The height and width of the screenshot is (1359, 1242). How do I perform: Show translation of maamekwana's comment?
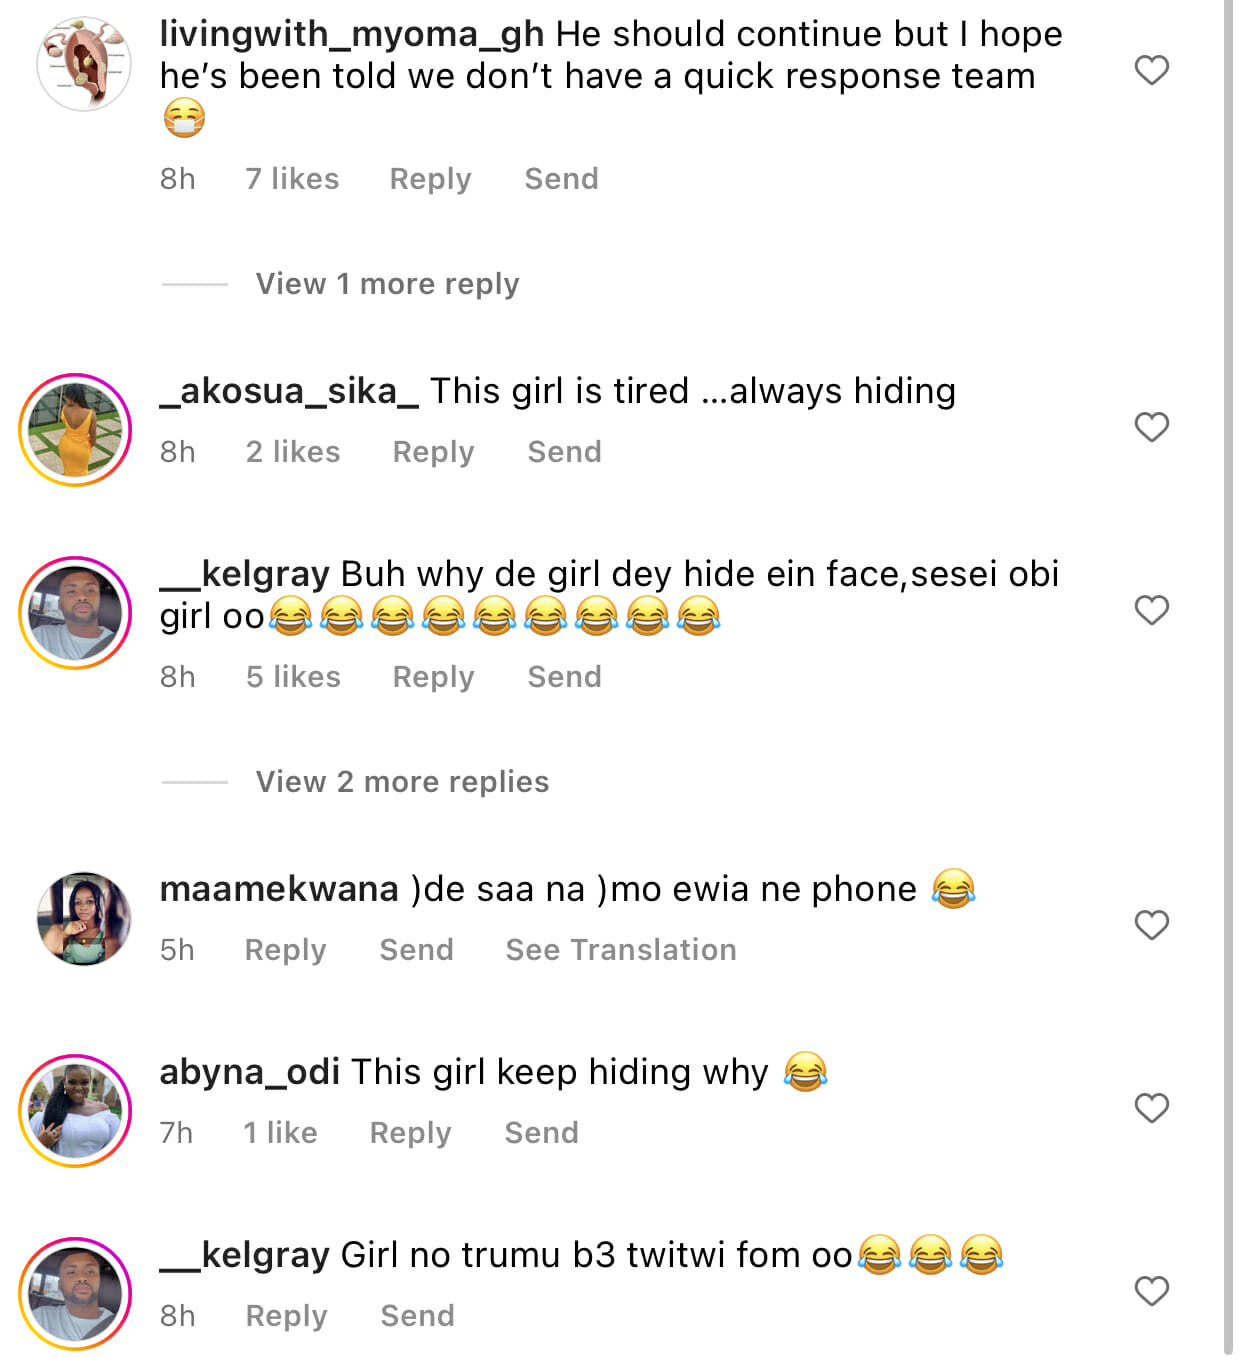point(620,950)
